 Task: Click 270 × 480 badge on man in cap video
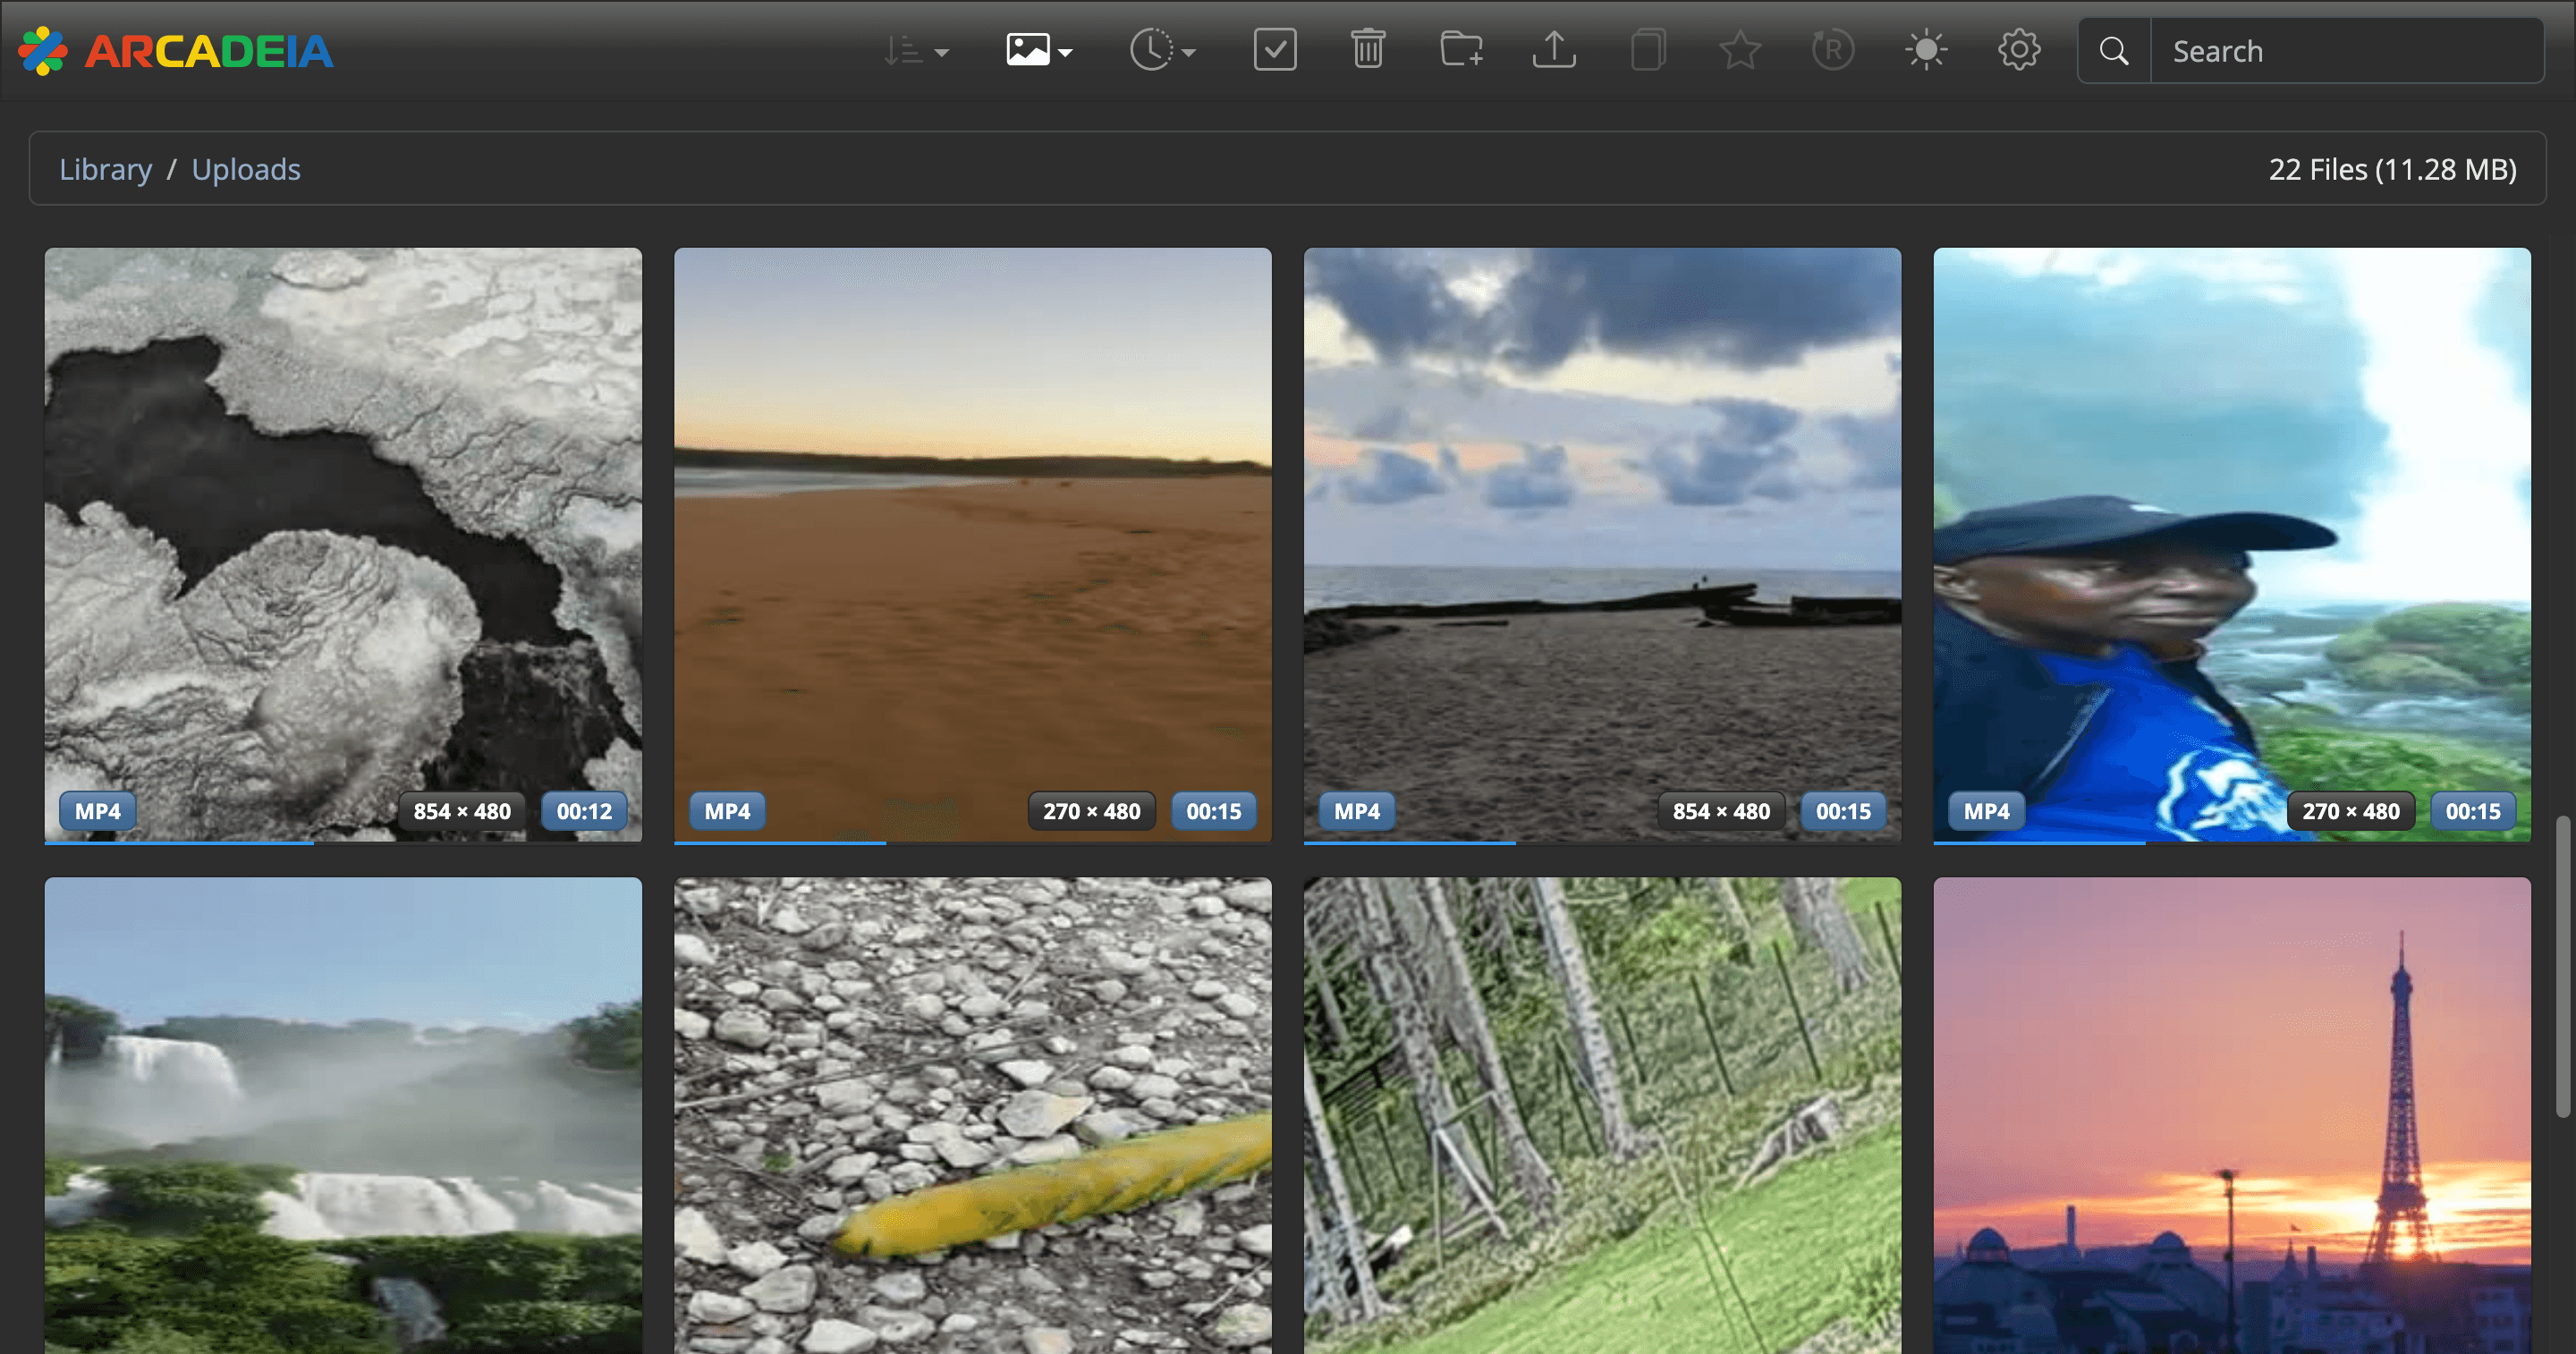click(x=2351, y=811)
